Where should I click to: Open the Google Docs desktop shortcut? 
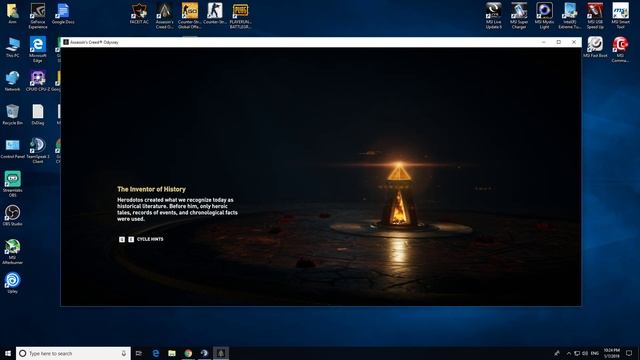63,14
